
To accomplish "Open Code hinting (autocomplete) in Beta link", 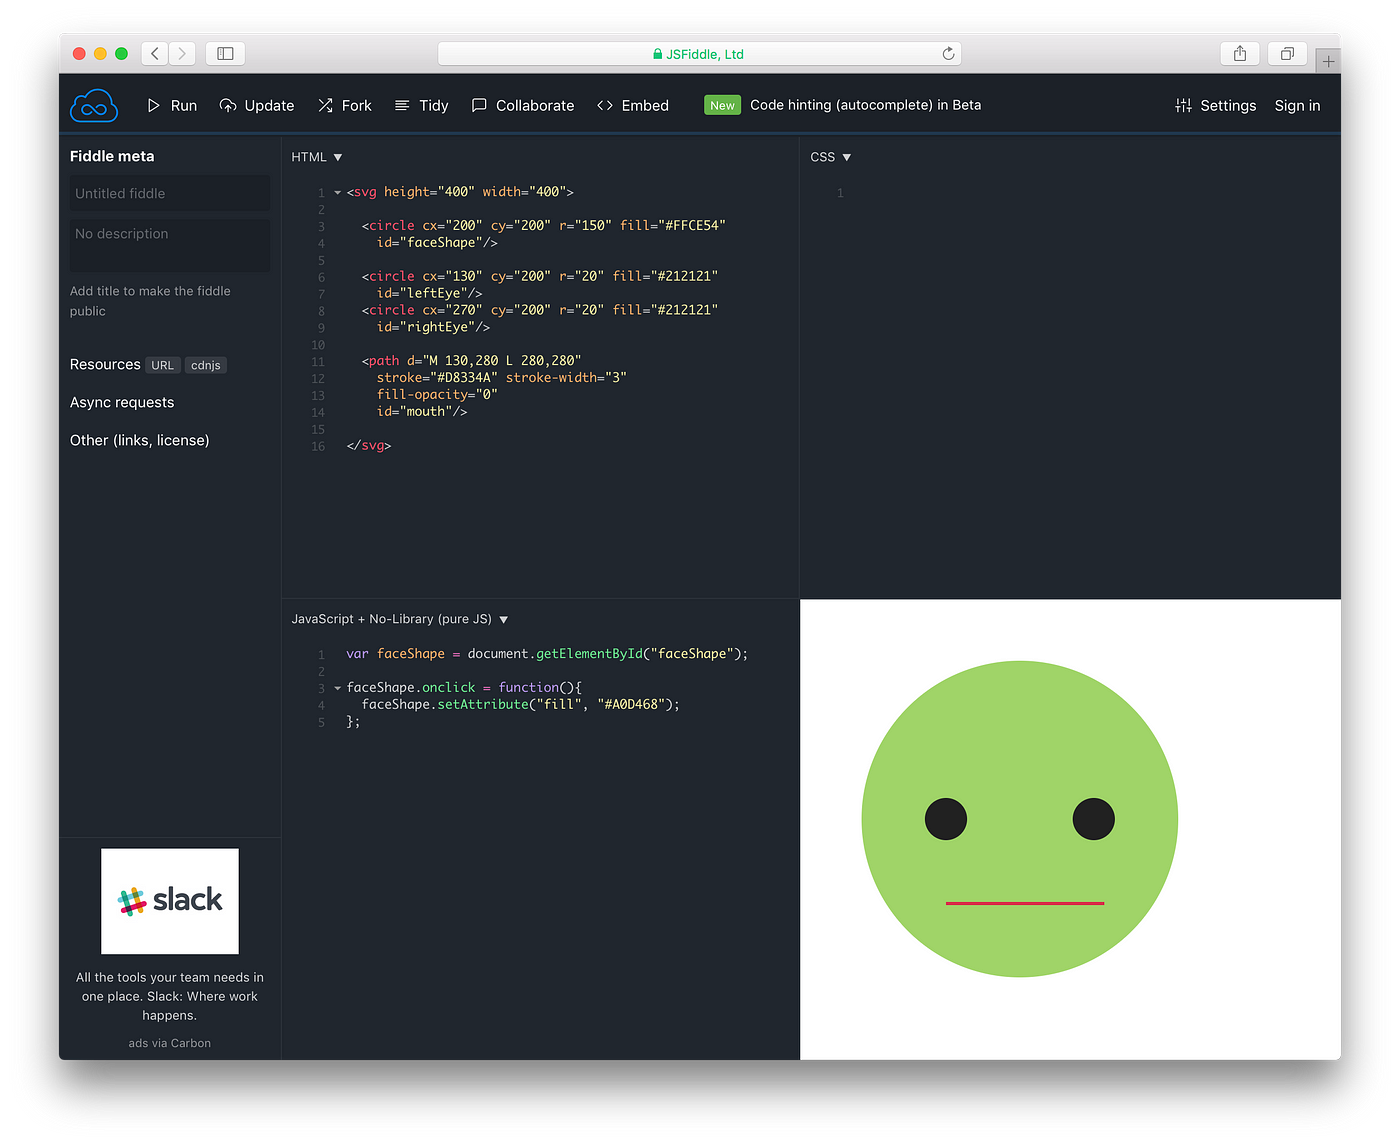I will click(865, 105).
